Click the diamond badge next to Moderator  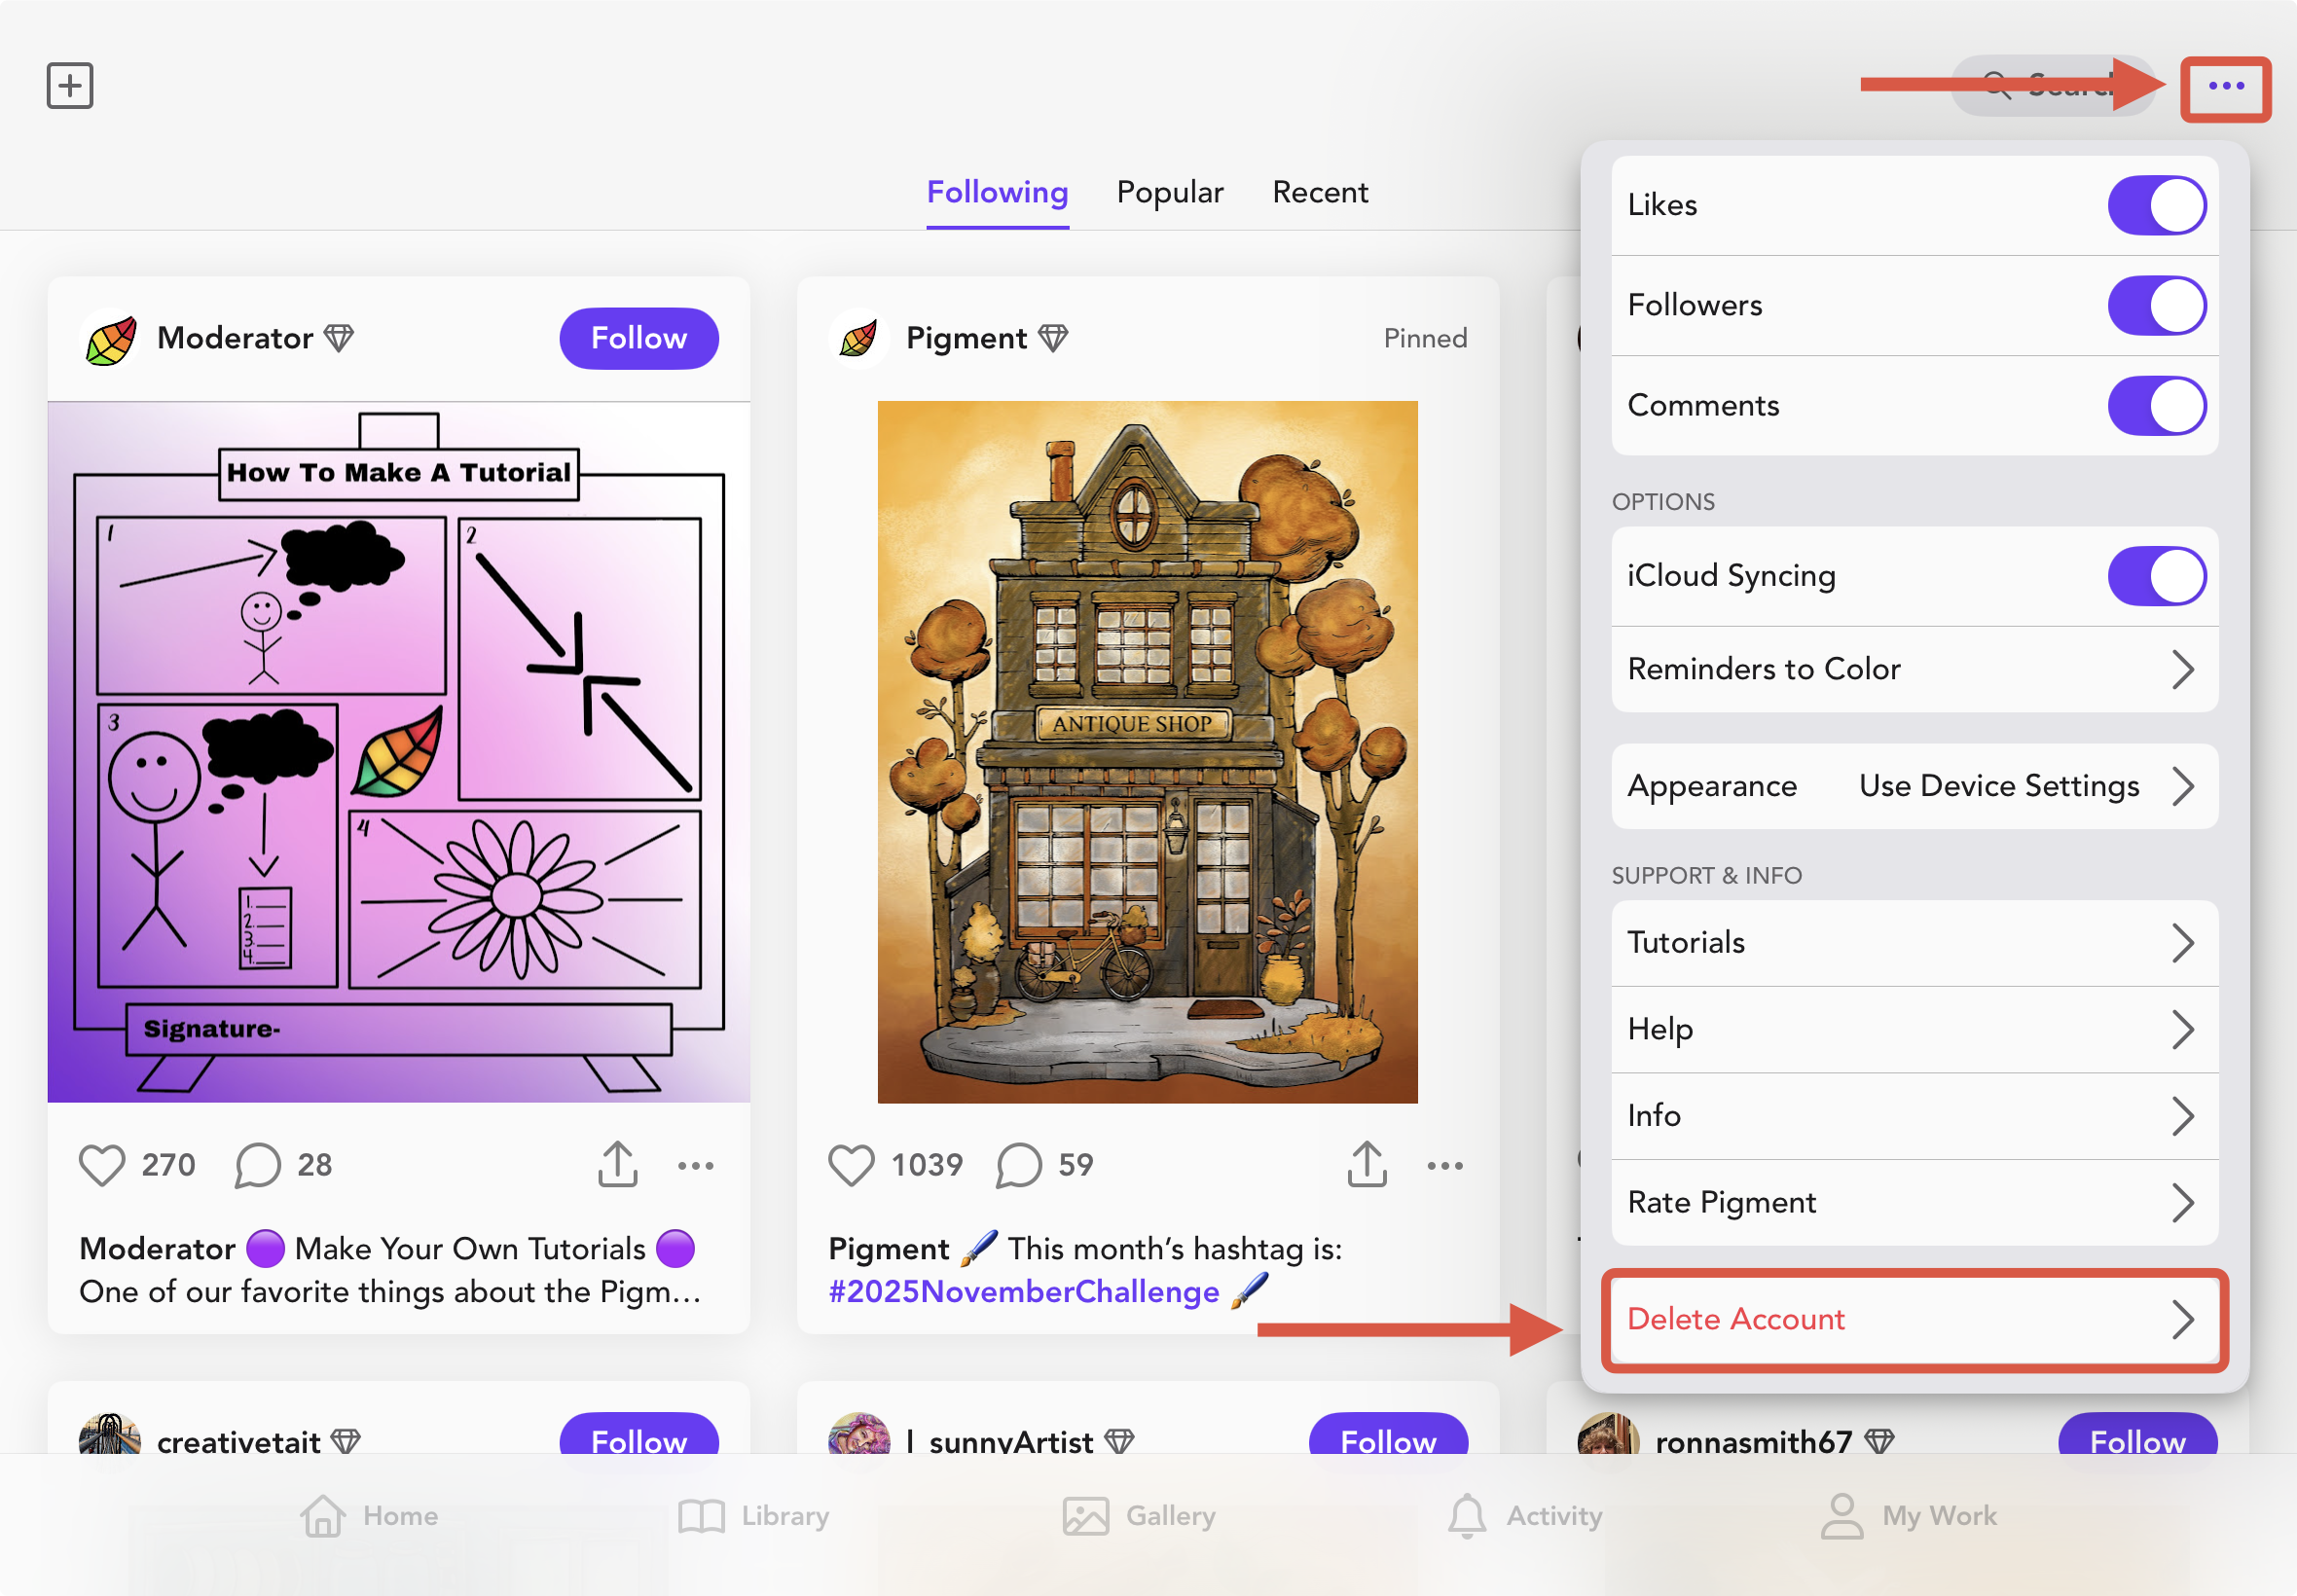(340, 339)
